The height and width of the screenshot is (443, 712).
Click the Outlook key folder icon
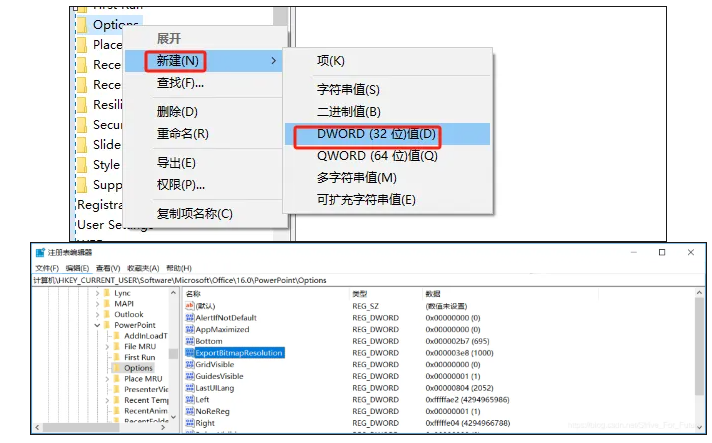(107, 314)
